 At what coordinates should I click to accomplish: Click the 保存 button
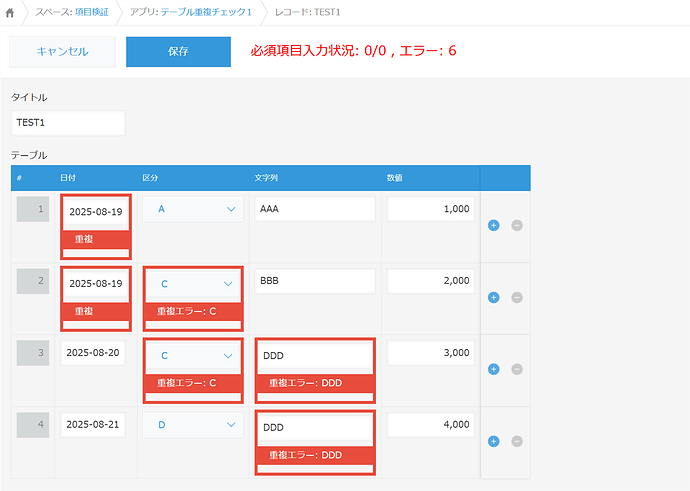(x=178, y=51)
